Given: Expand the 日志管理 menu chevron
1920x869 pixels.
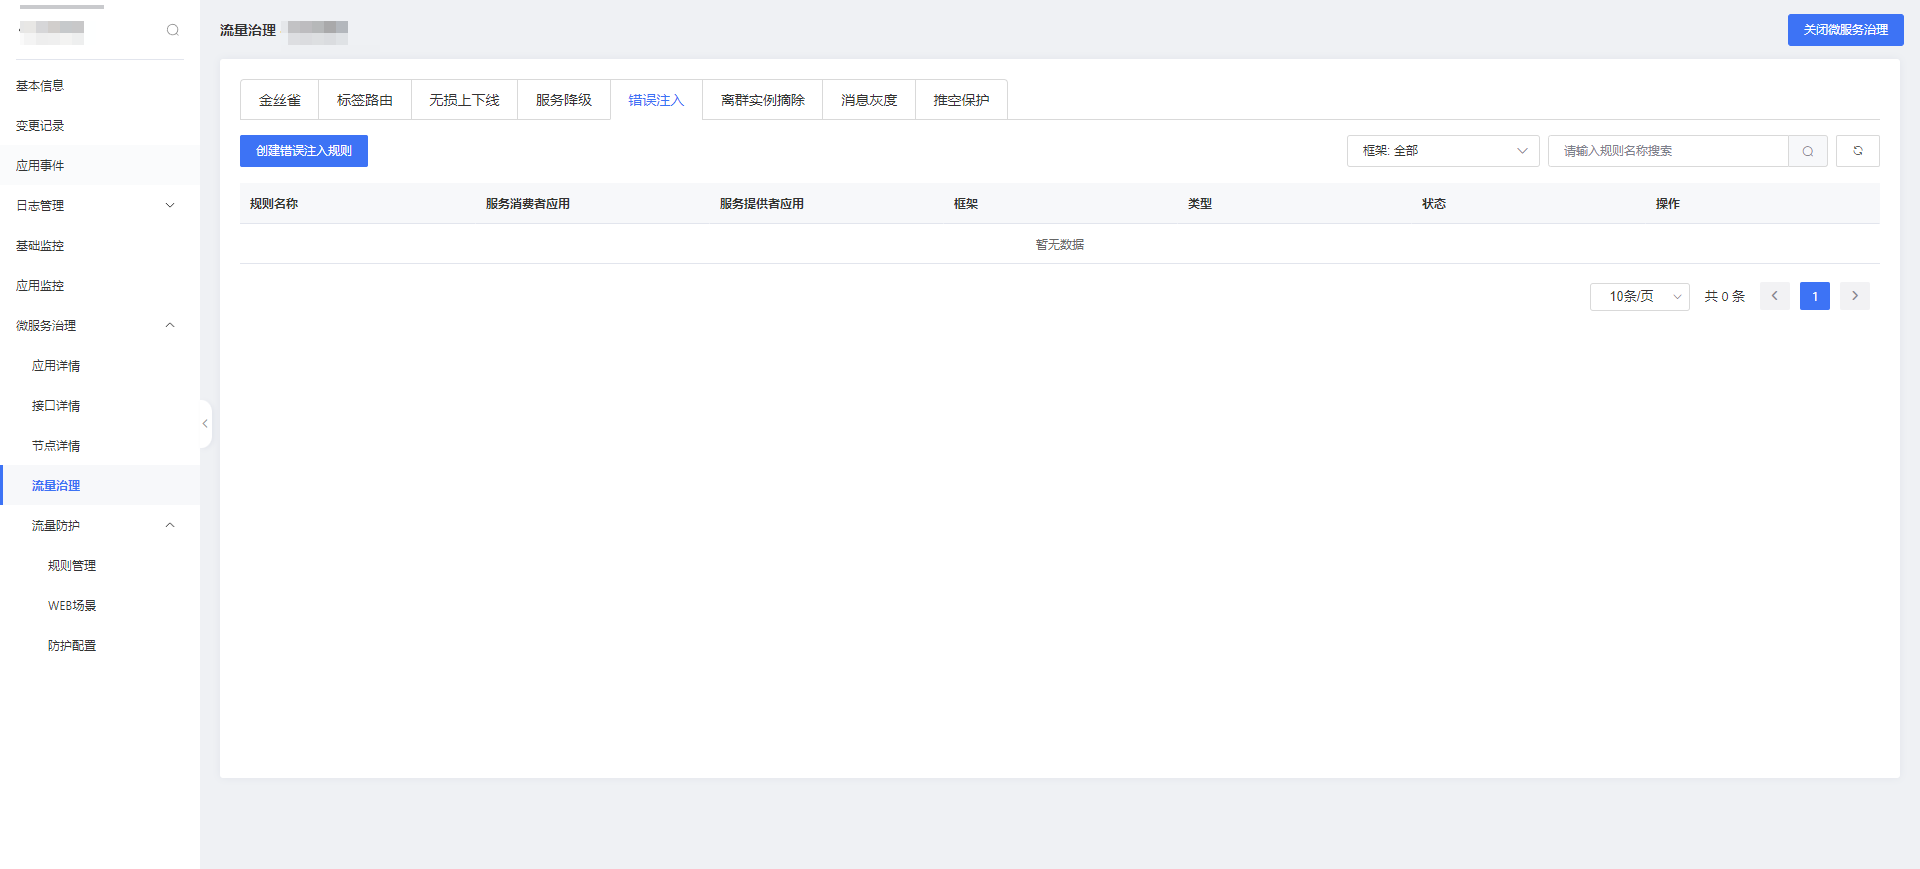Looking at the screenshot, I should 170,205.
